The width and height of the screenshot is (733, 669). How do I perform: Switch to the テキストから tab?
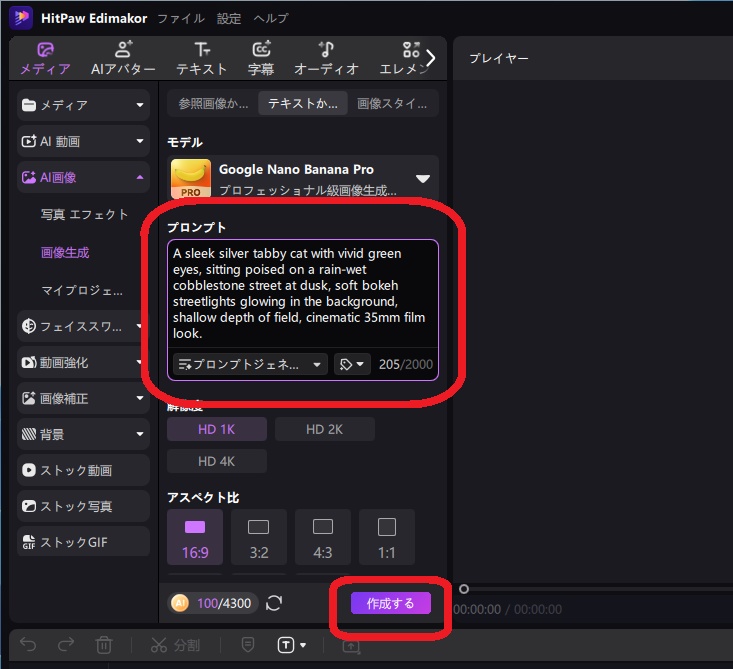pyautogui.click(x=302, y=103)
